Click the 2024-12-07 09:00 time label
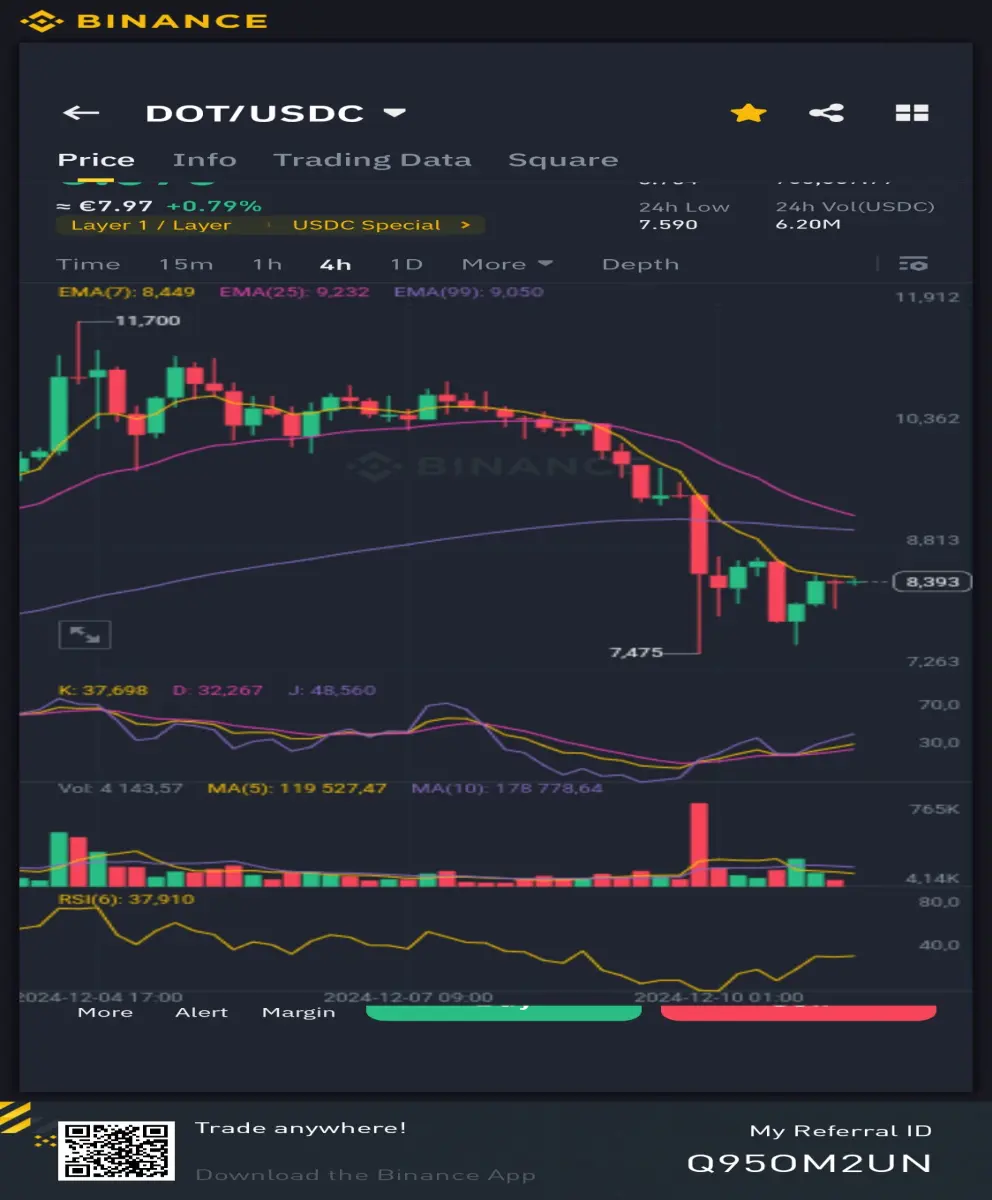 pyautogui.click(x=408, y=997)
